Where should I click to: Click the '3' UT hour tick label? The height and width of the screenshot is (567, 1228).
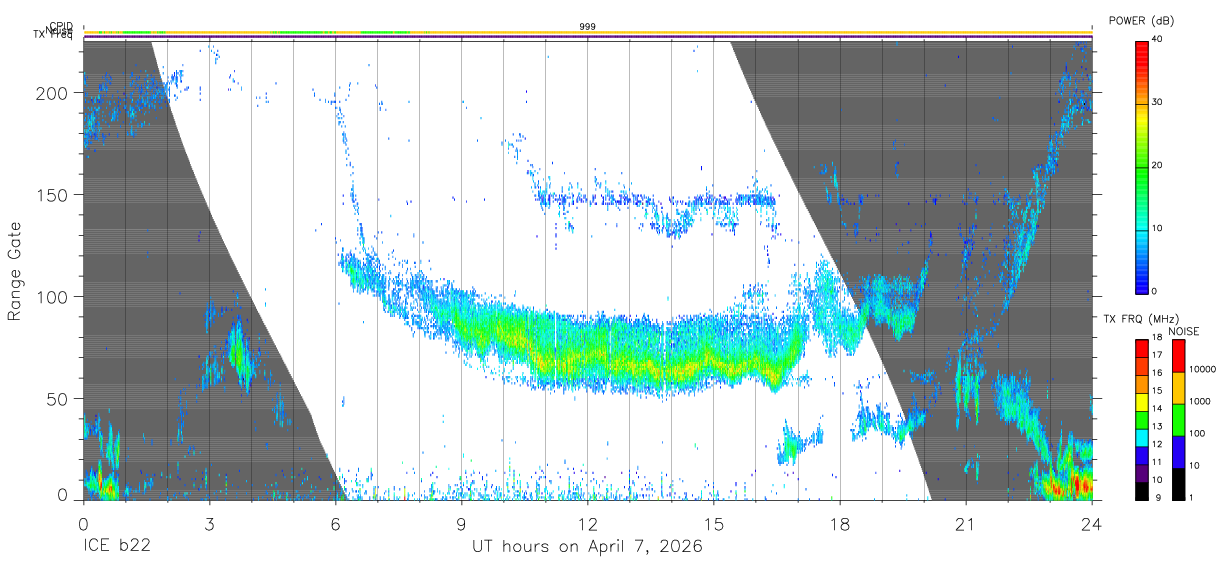coord(209,523)
